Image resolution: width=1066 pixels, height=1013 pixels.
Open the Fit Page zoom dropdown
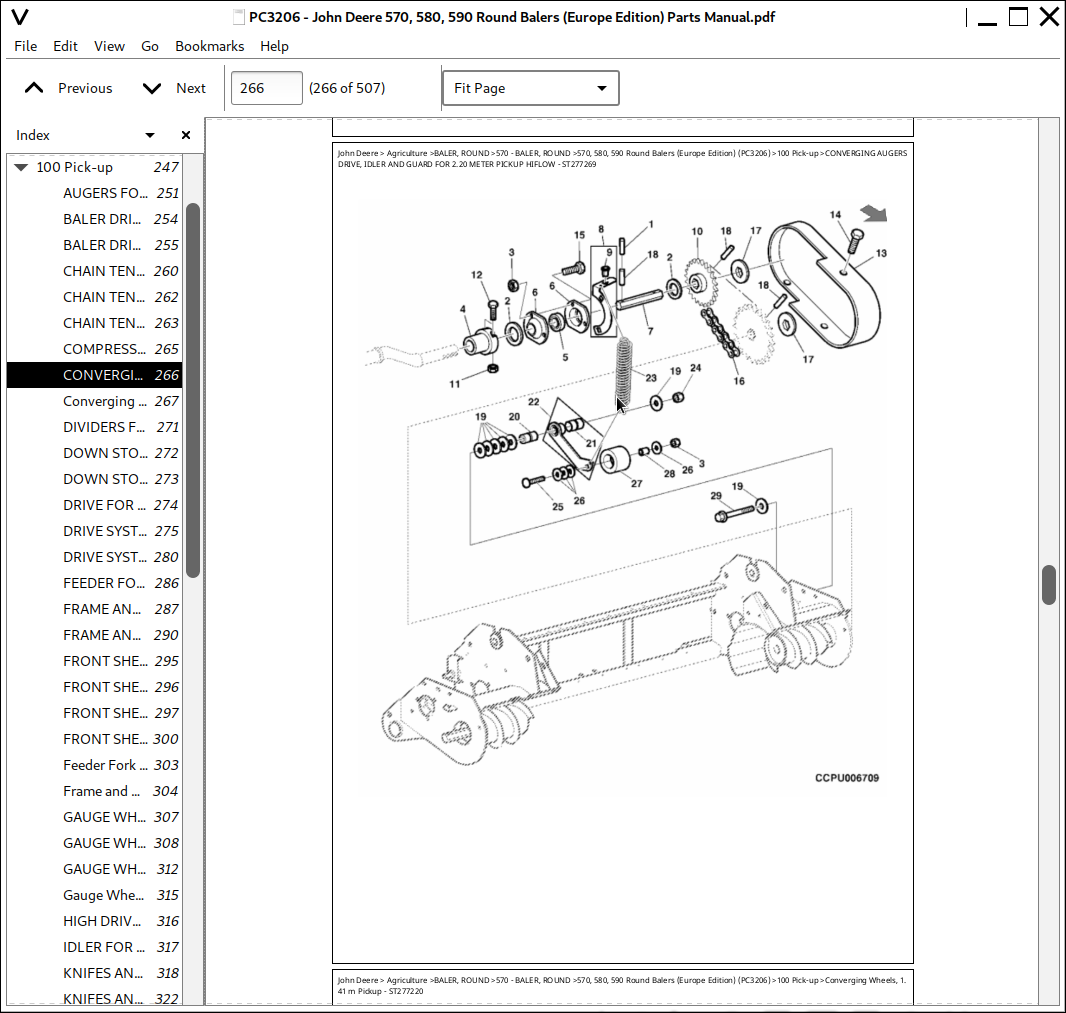tap(530, 88)
